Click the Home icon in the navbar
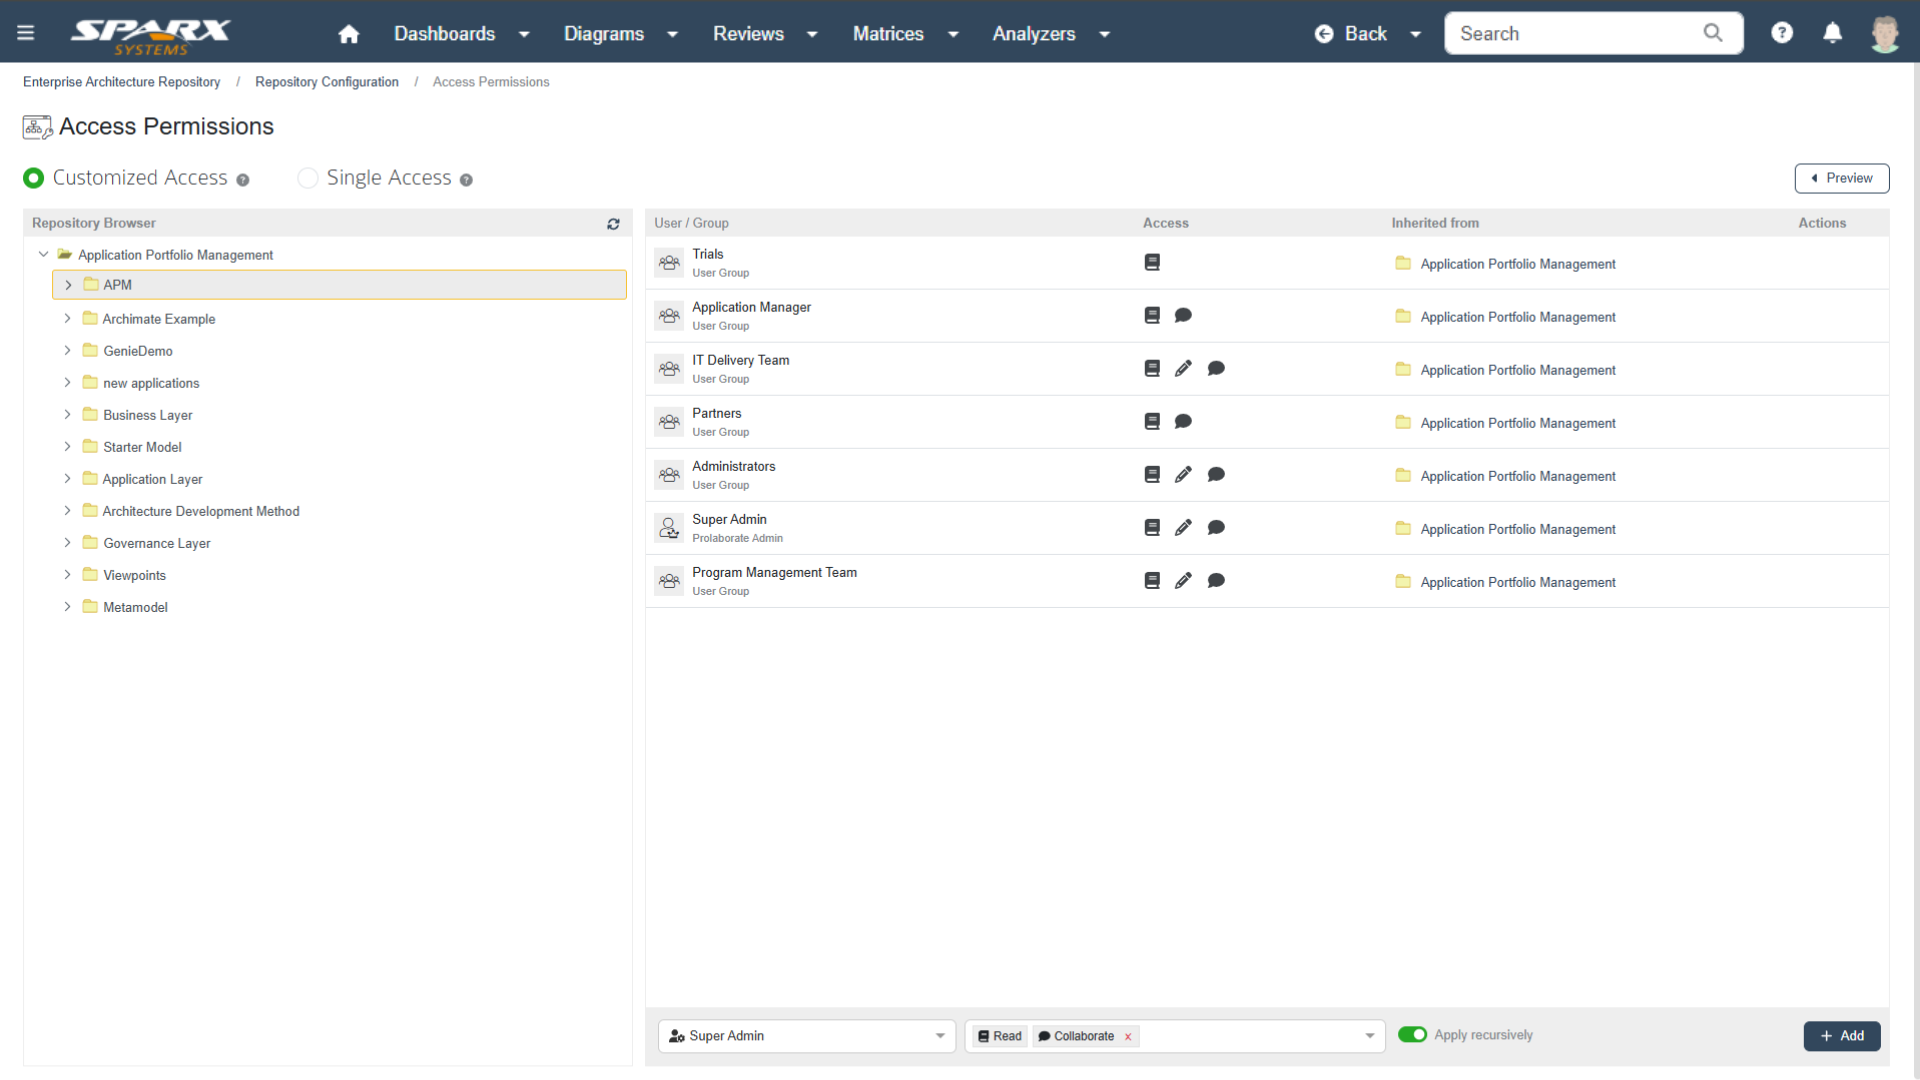This screenshot has width=1920, height=1080. point(348,33)
